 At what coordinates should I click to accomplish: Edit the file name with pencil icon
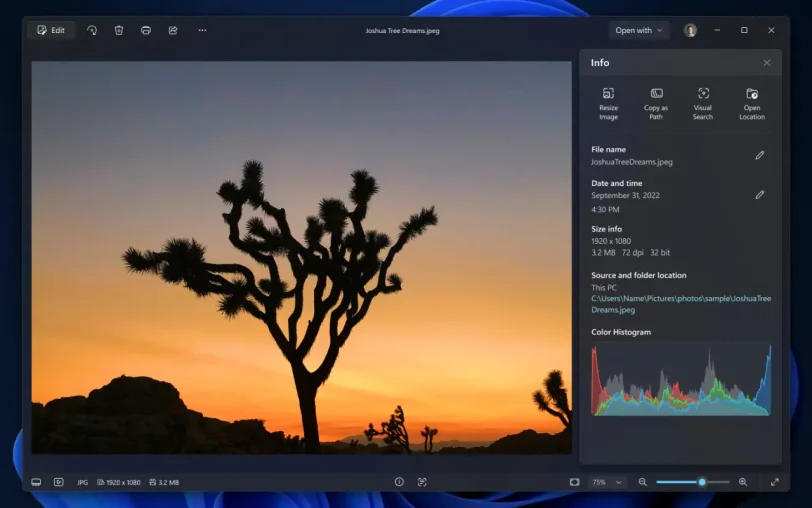(759, 155)
